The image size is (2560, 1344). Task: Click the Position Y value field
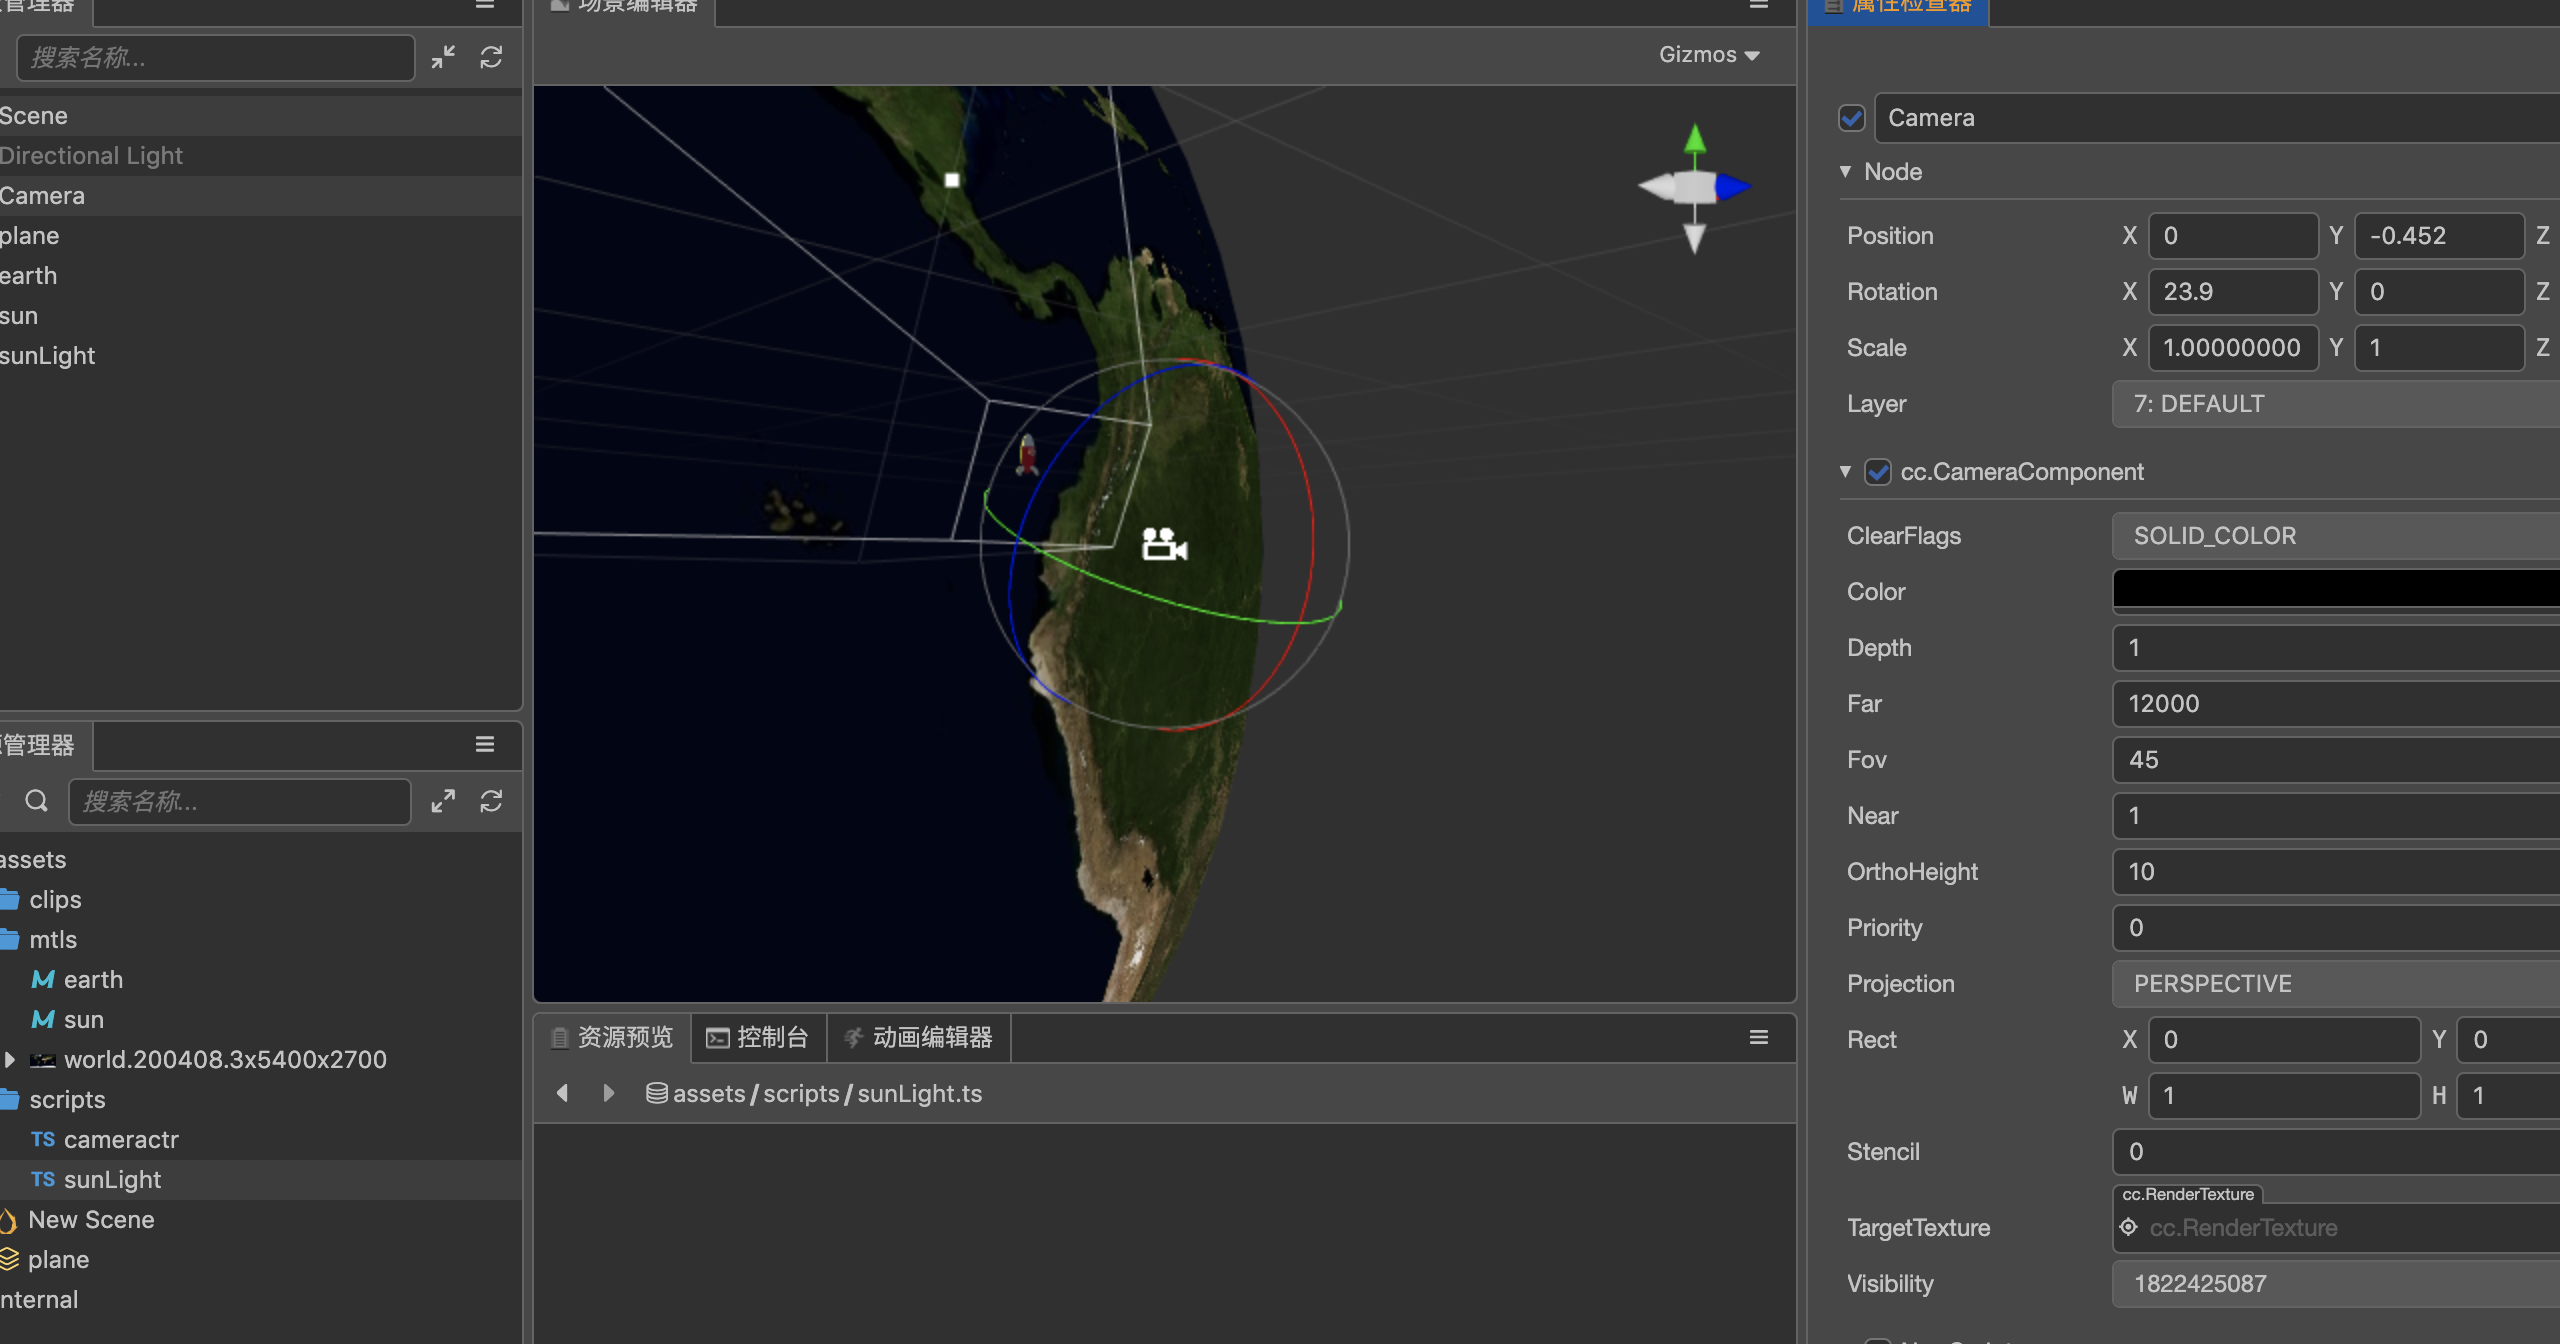[2439, 236]
